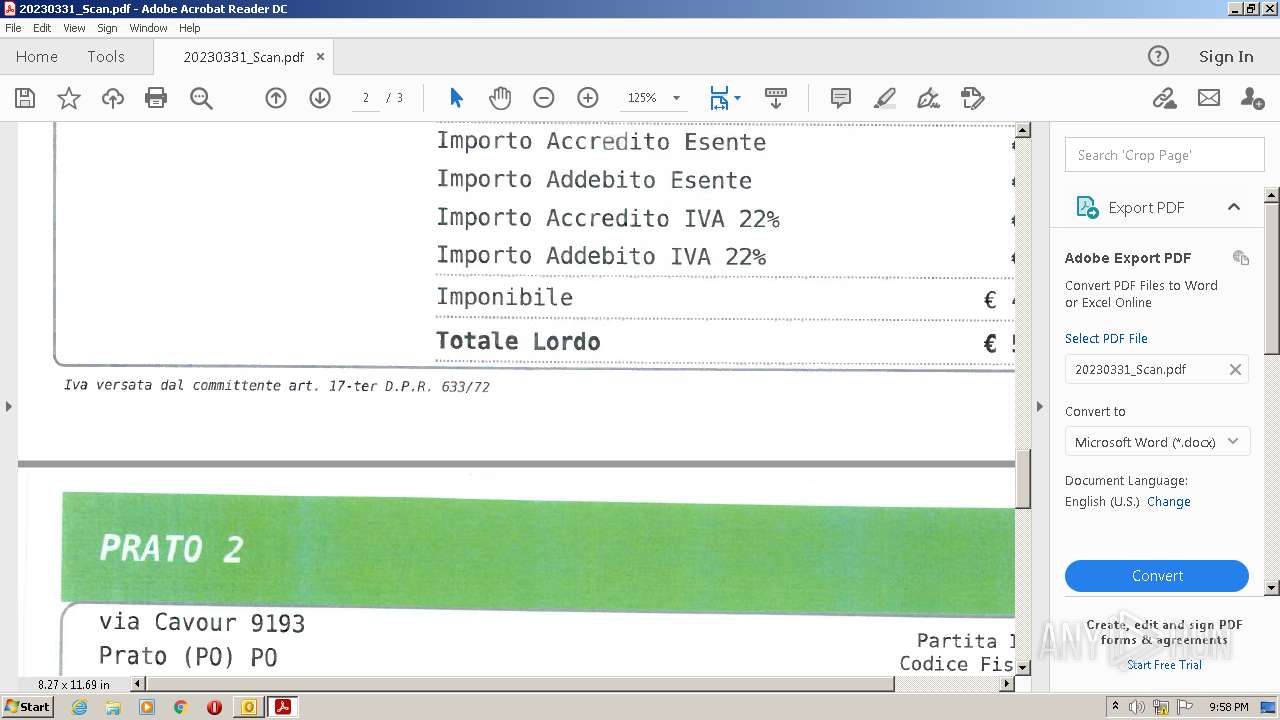Share with others add person icon

(x=1252, y=98)
